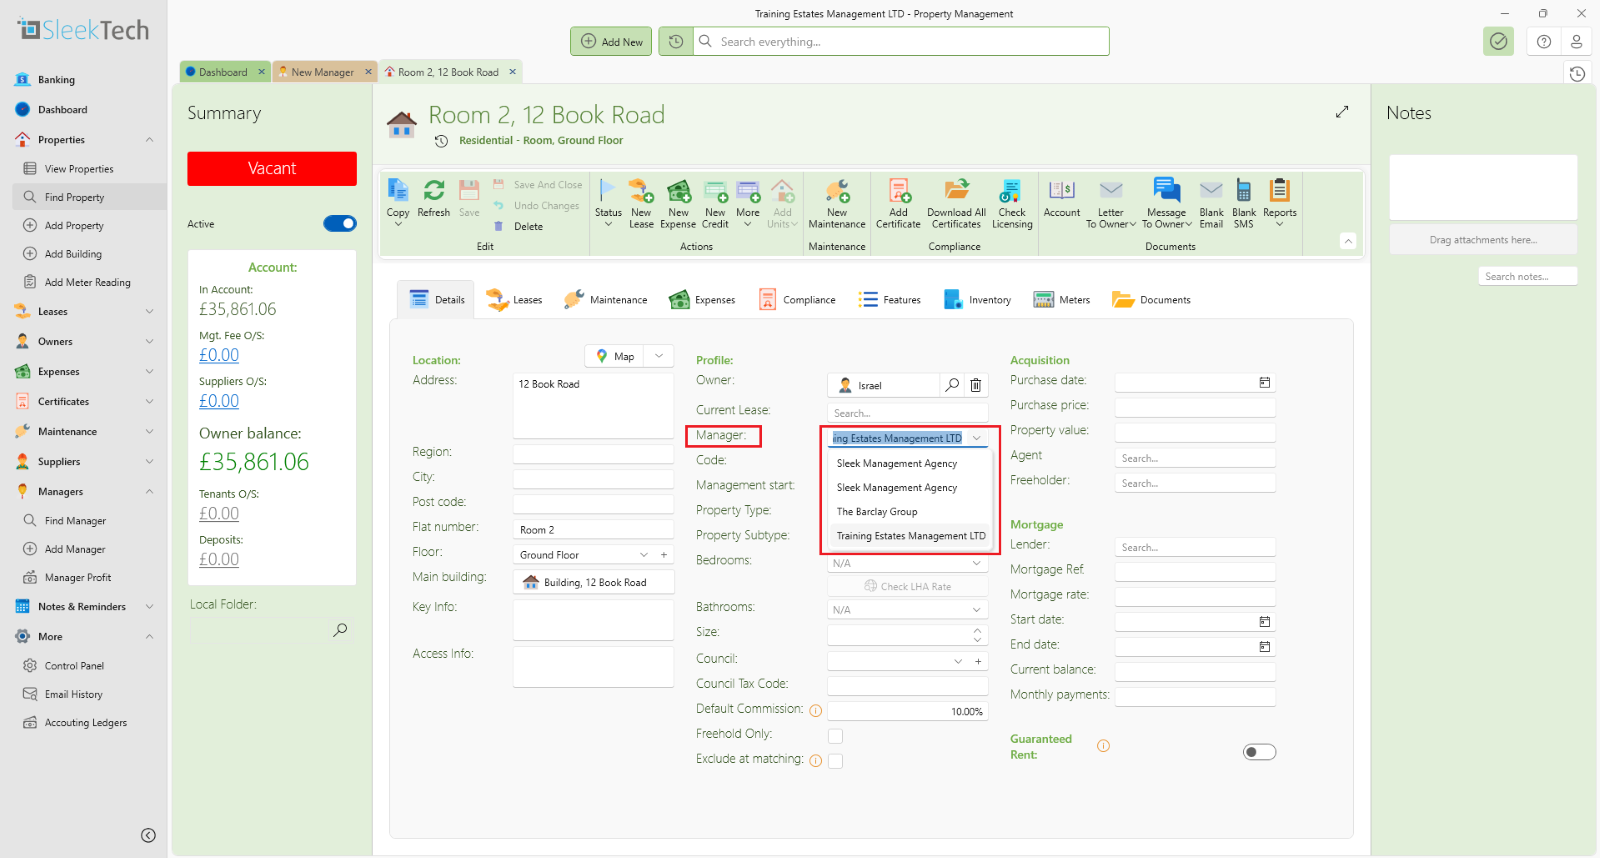Click the green checkmark tasks icon
The width and height of the screenshot is (1600, 858).
(1498, 41)
